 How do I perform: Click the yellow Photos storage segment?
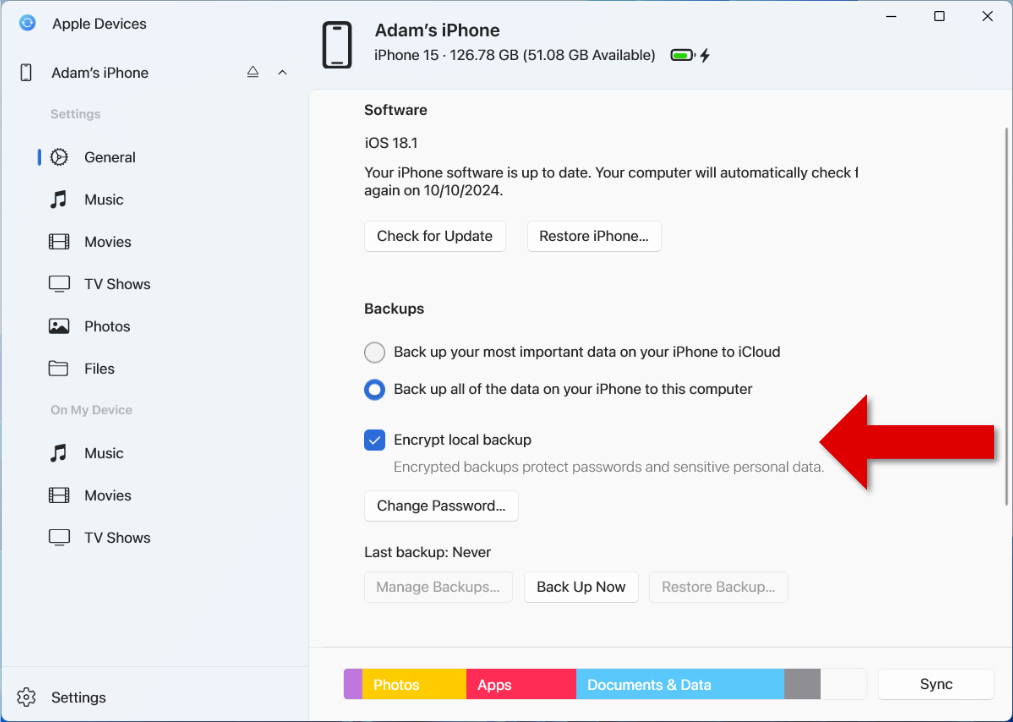point(414,685)
